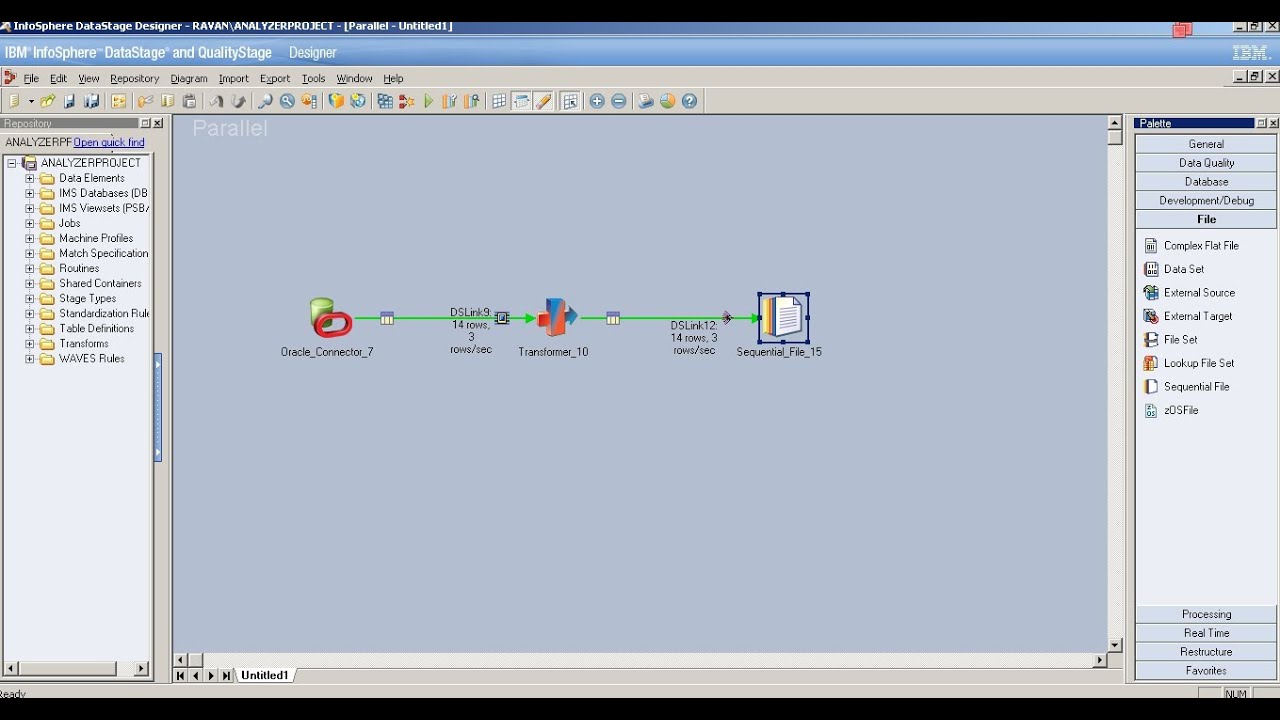1280x720 pixels.
Task: Select the Oracle_Connector_7 stage icon
Action: pos(330,318)
